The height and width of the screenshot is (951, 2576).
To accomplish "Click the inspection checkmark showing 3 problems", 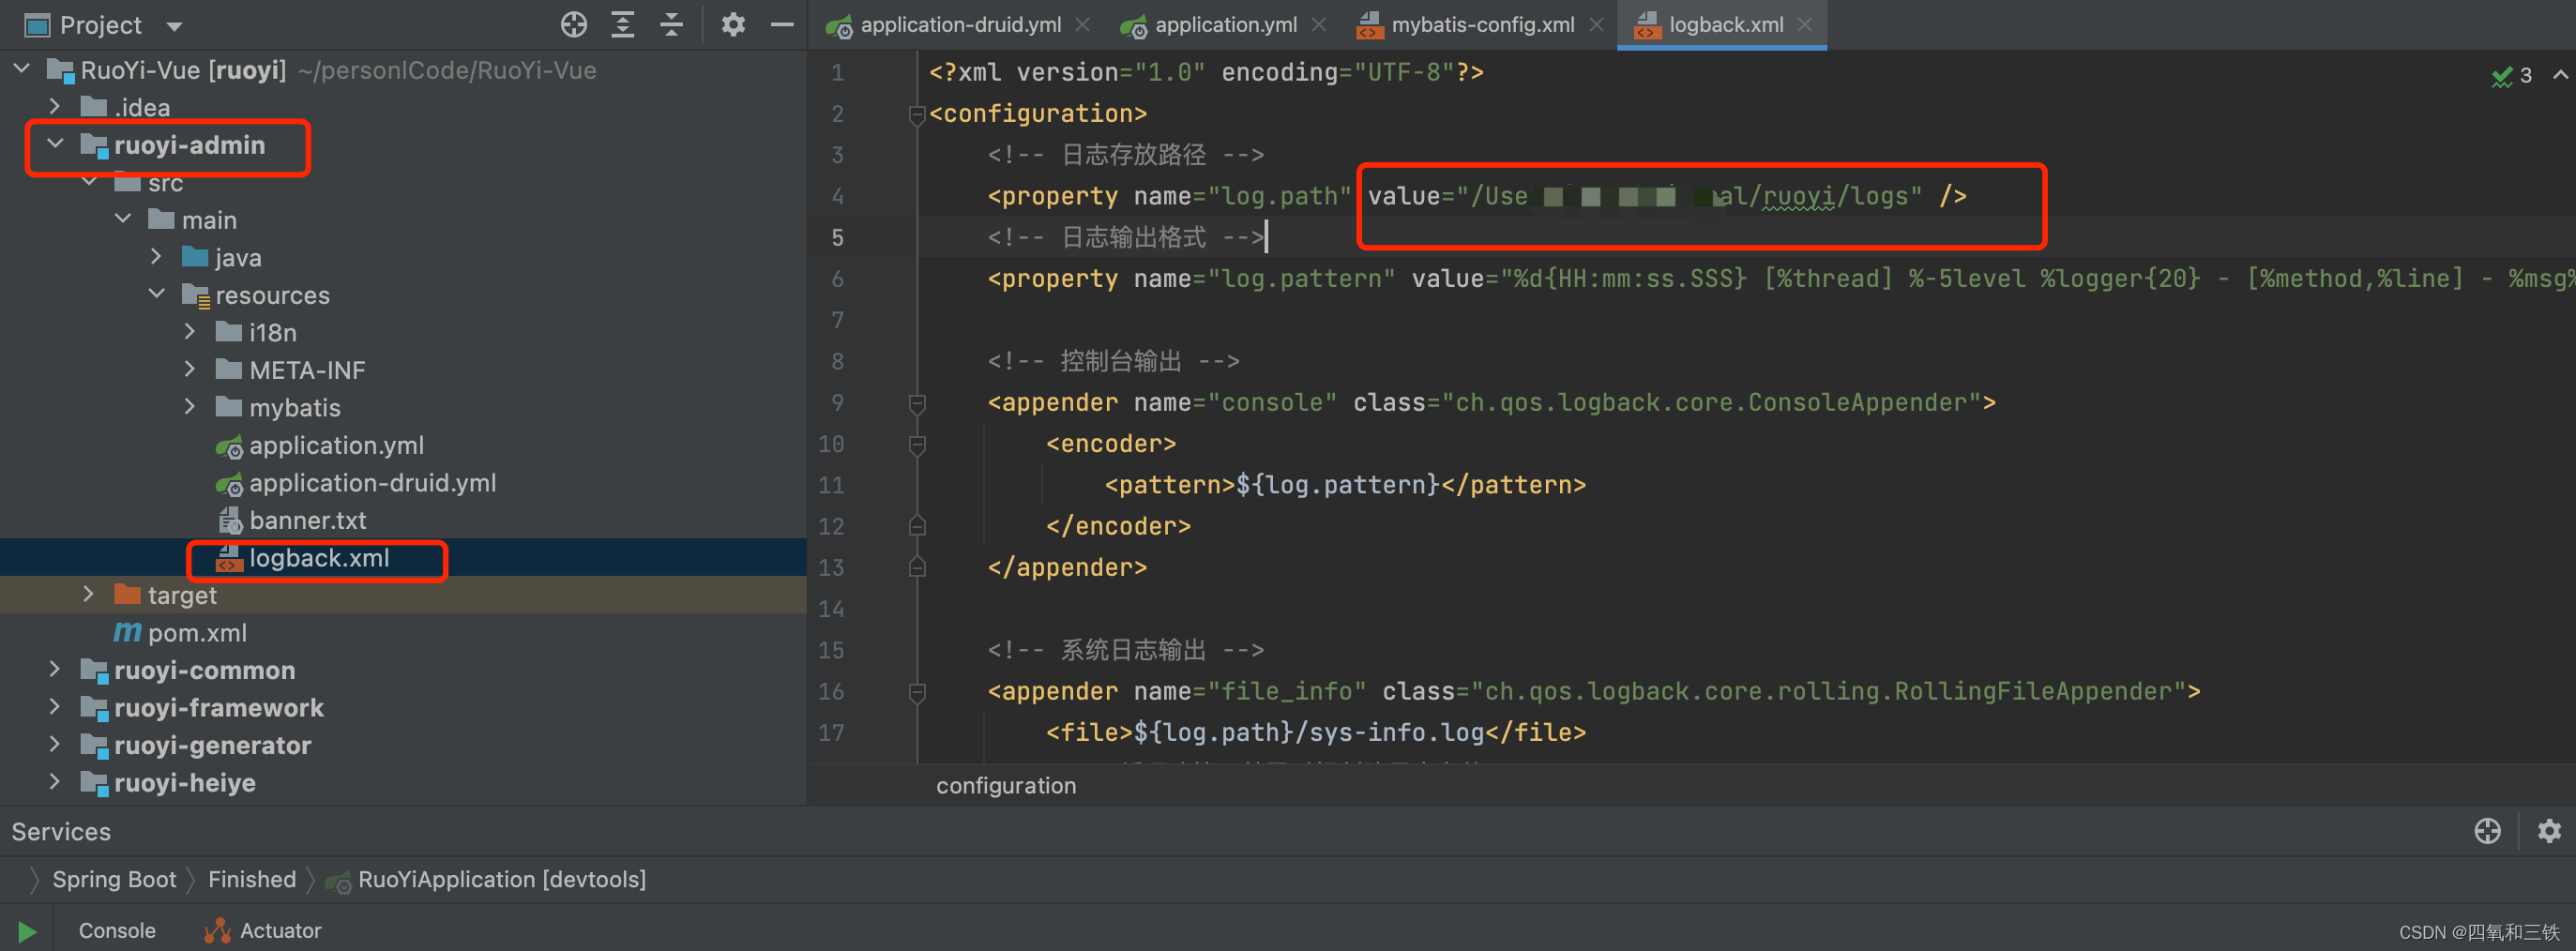I will tap(2511, 76).
